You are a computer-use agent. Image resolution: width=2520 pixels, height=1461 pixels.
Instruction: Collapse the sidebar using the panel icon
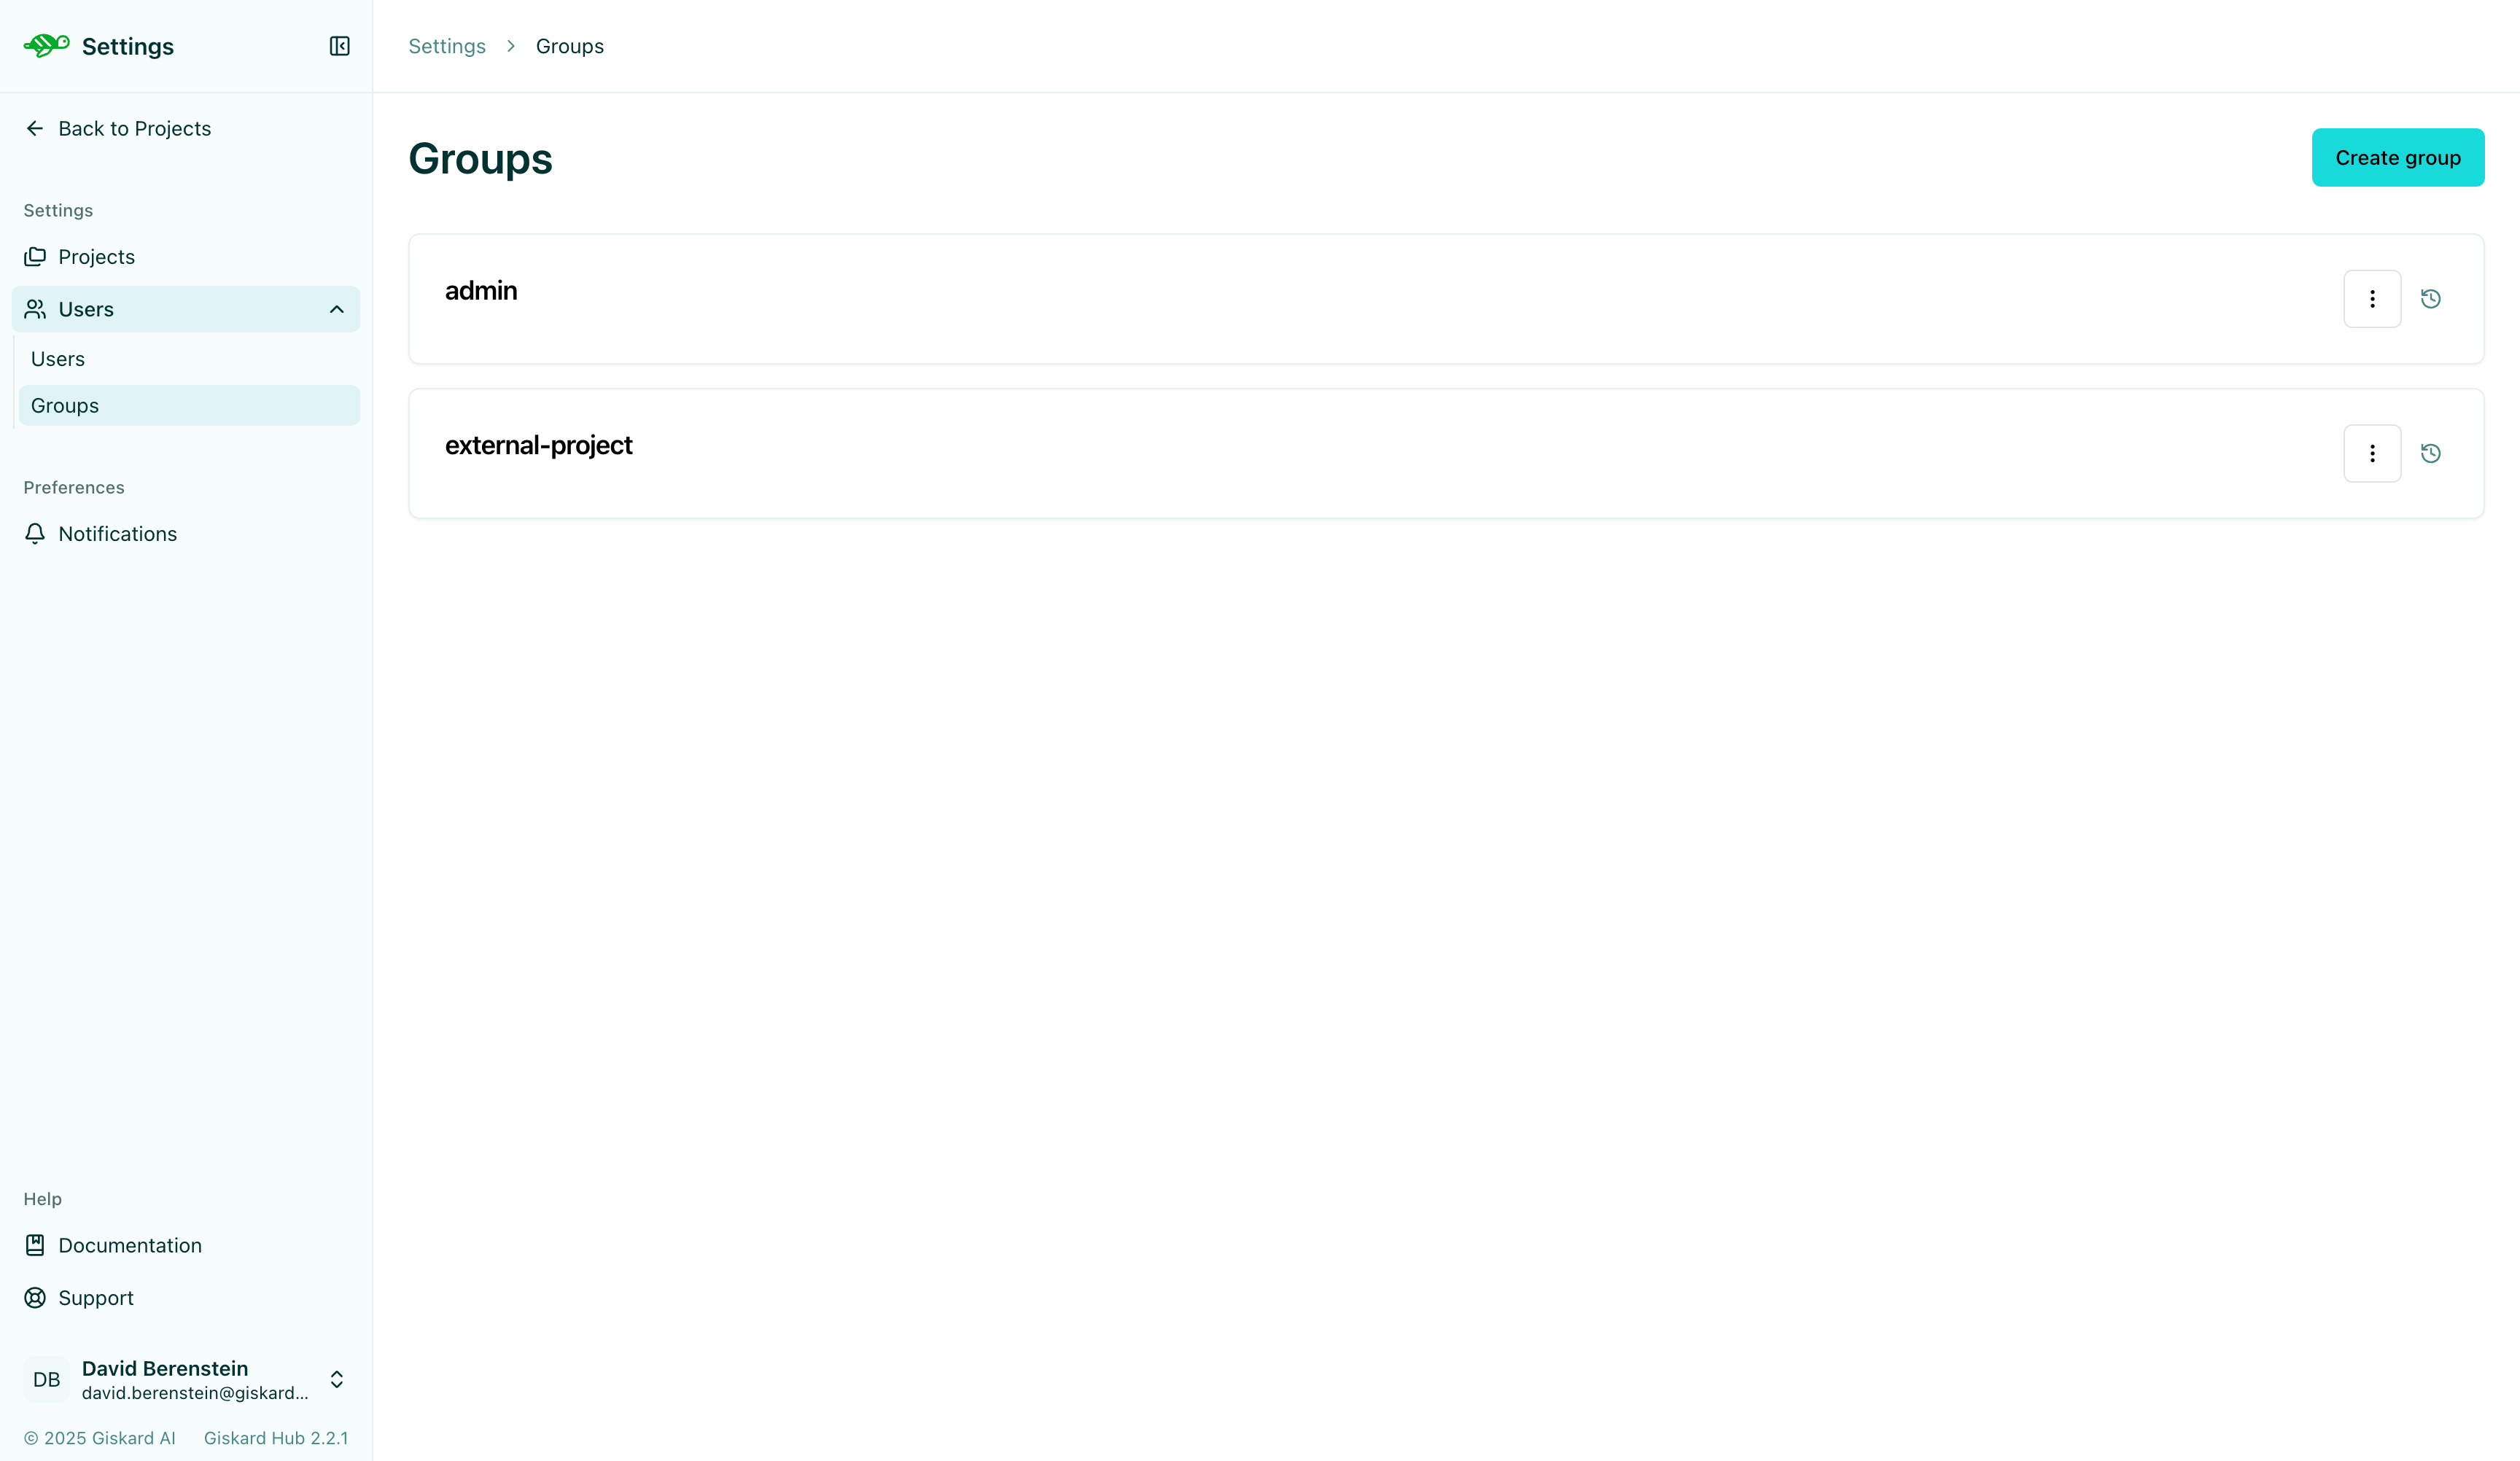(x=338, y=46)
